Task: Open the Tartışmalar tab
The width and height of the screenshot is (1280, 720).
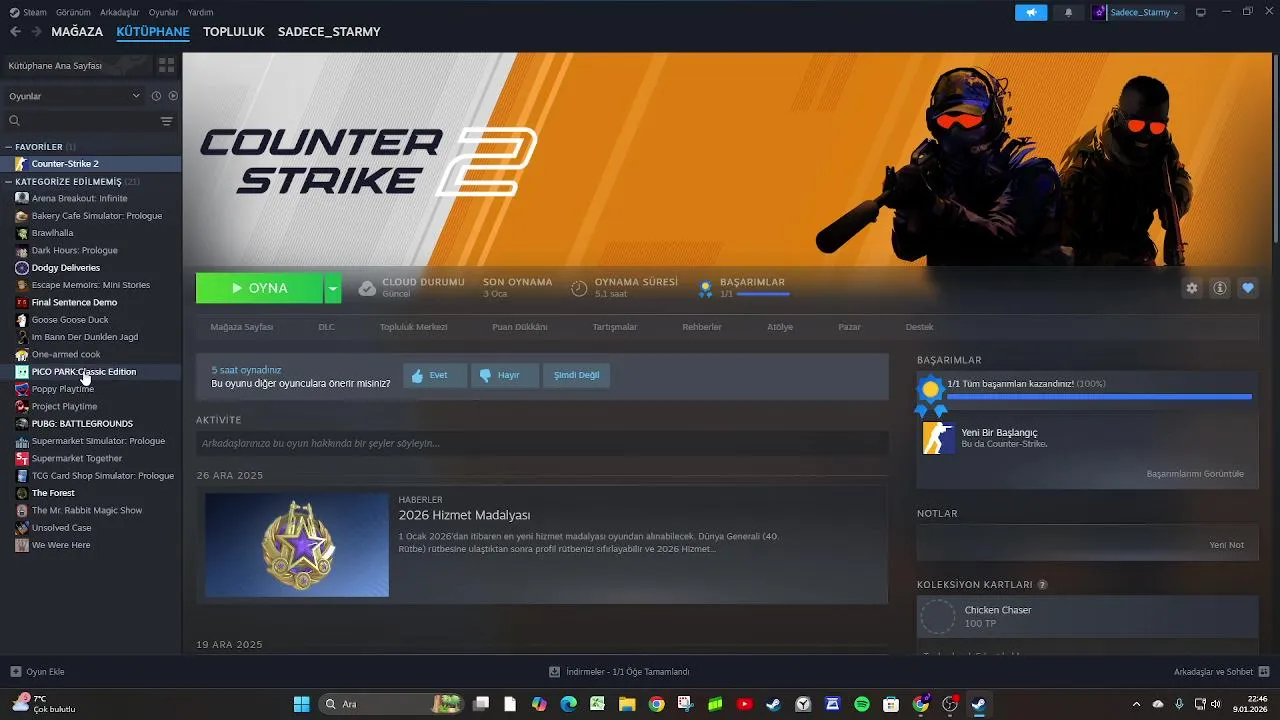Action: click(615, 327)
